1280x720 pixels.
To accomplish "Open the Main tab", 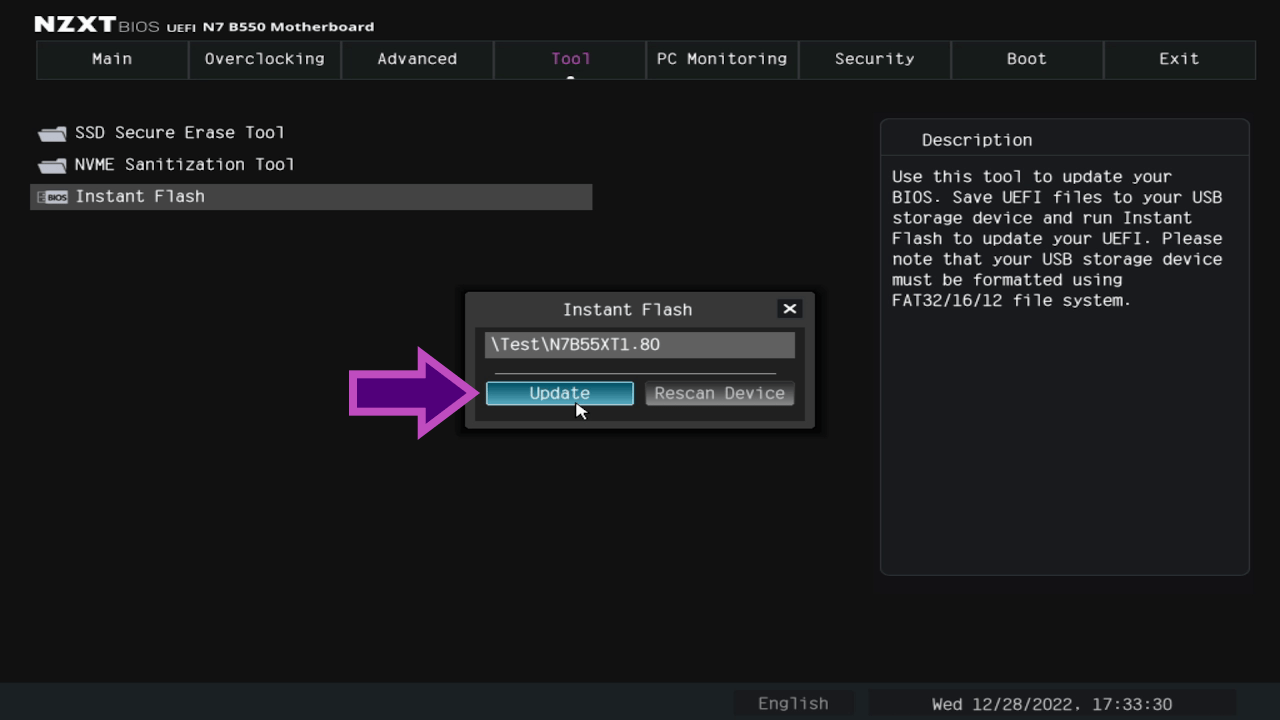I will click(x=112, y=59).
